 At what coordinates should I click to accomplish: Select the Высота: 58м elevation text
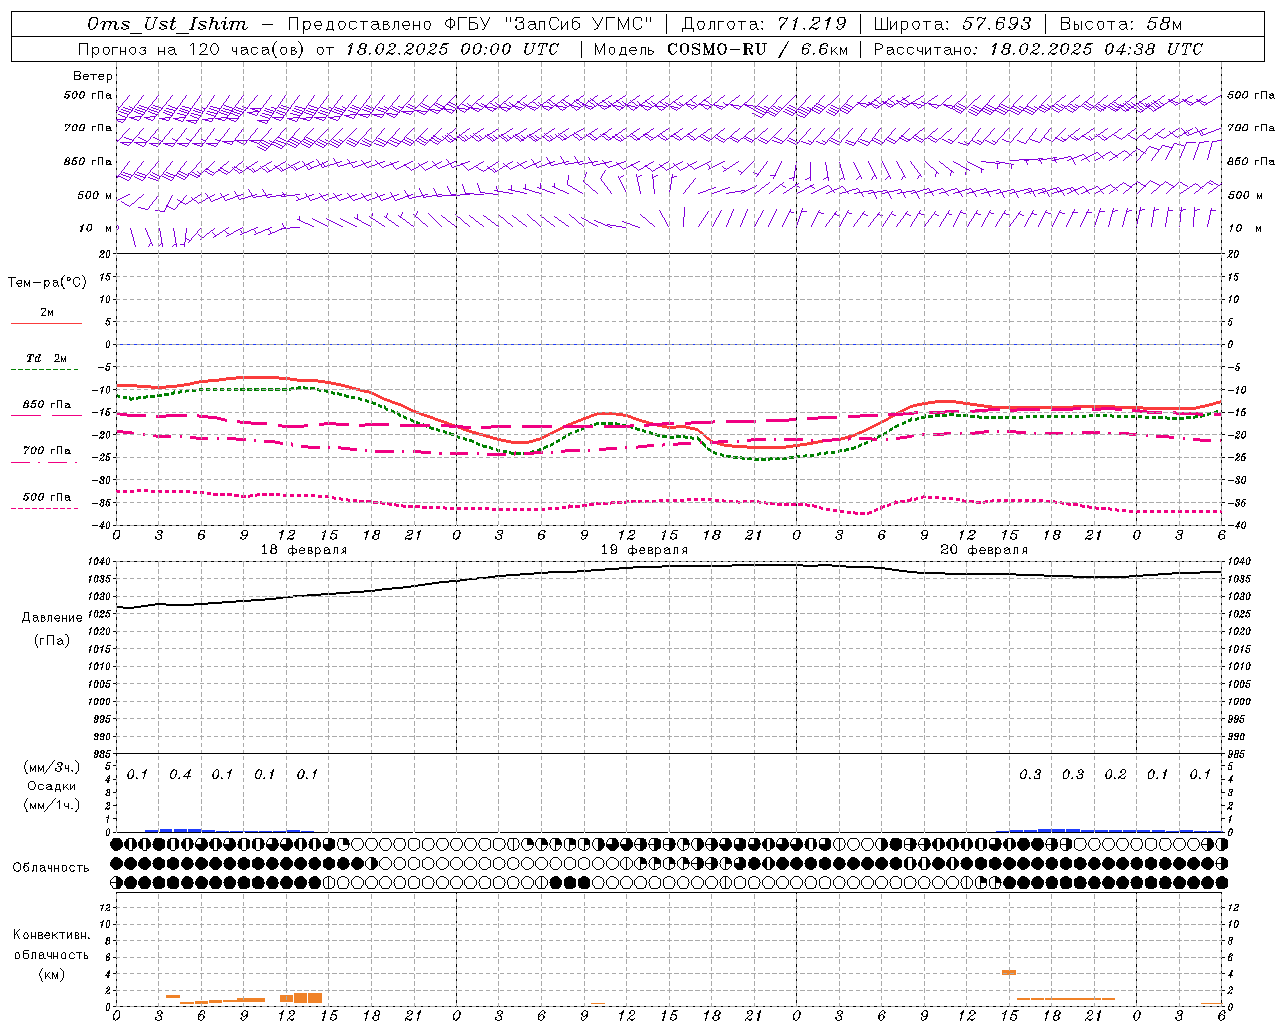(1121, 24)
